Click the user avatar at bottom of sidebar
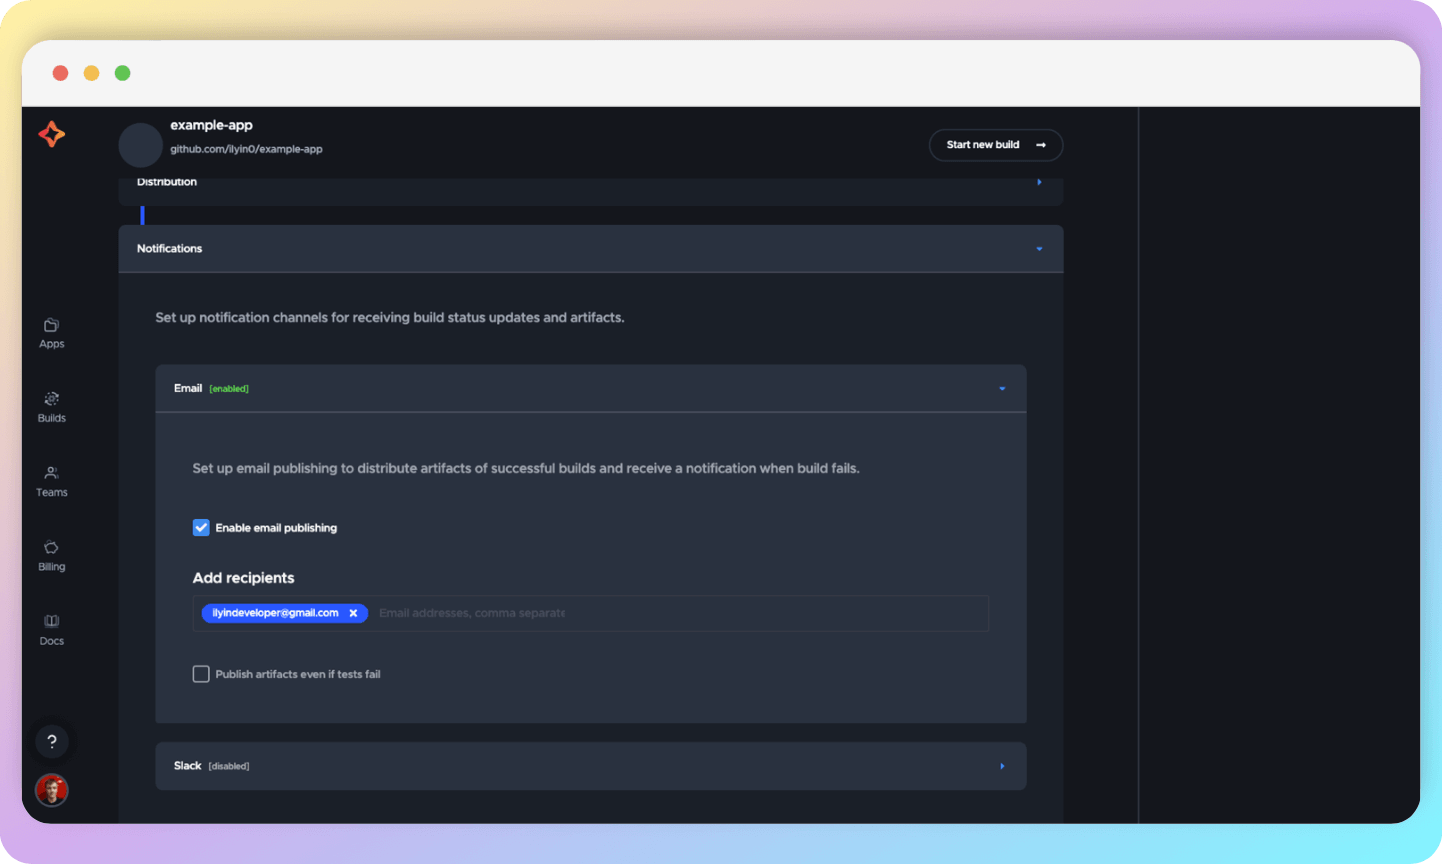This screenshot has height=864, width=1442. coord(51,790)
